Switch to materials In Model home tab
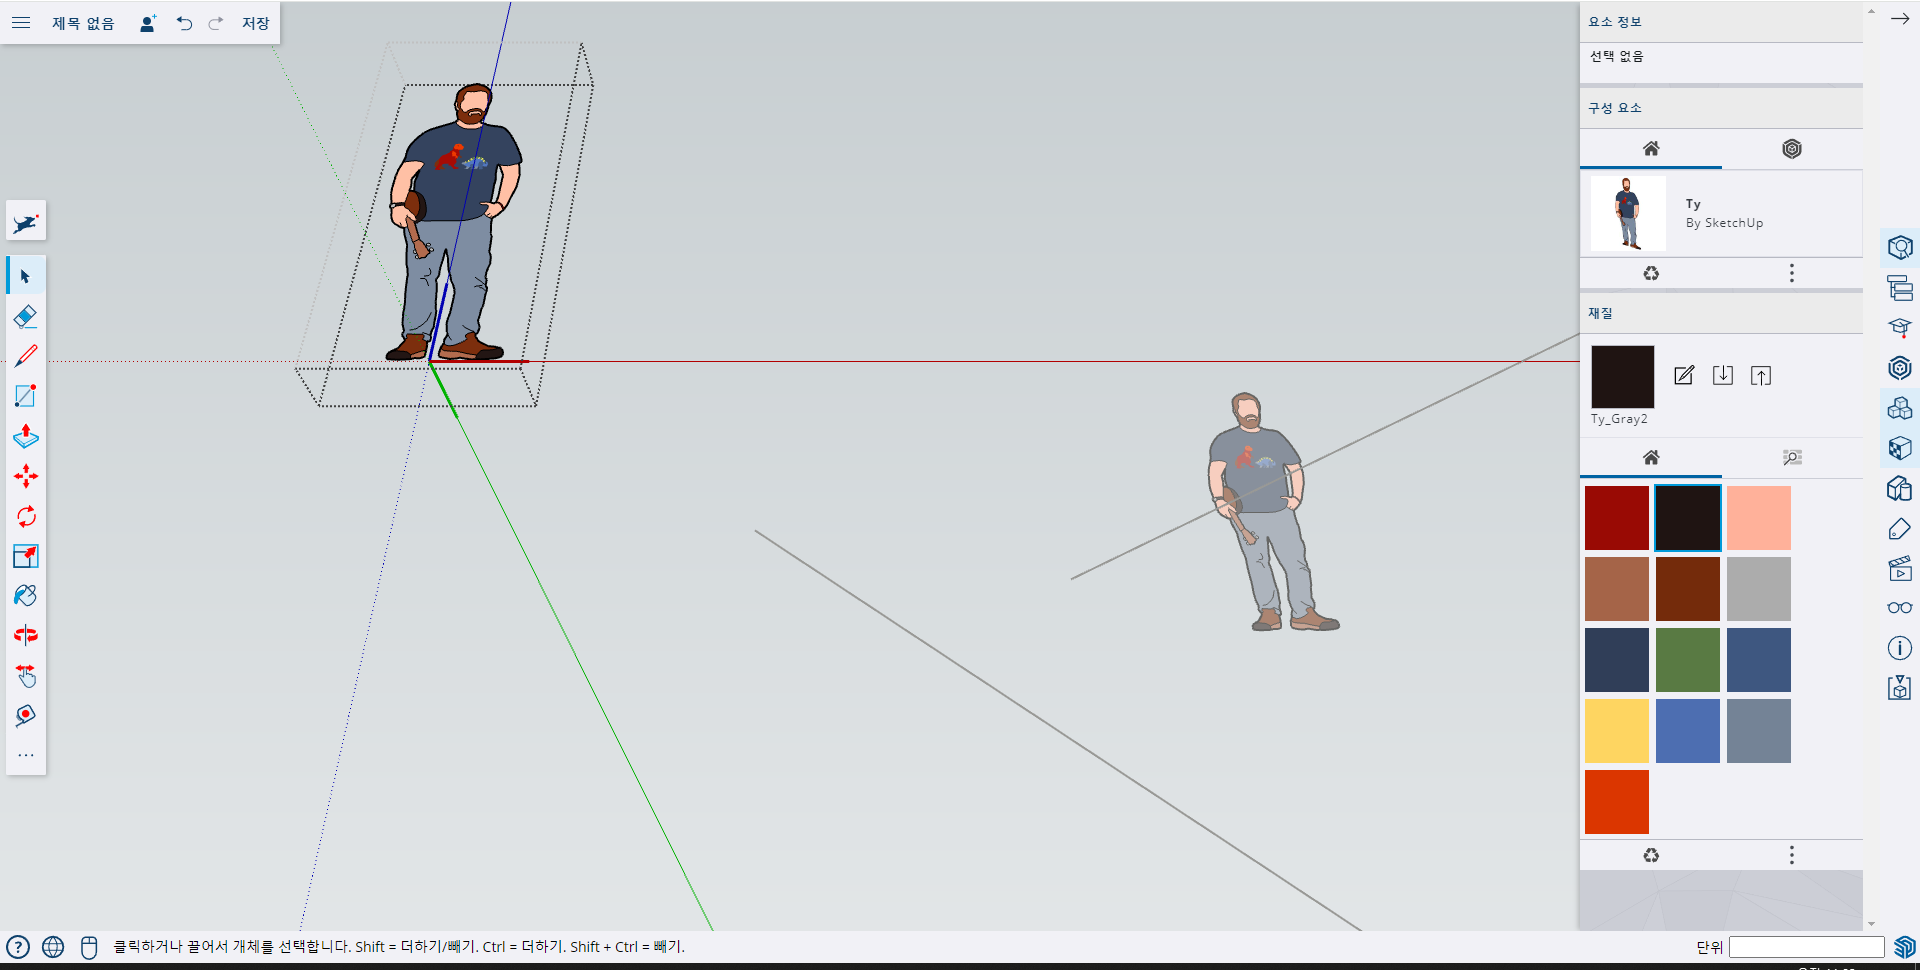Viewport: 1920px width, 970px height. click(x=1651, y=457)
